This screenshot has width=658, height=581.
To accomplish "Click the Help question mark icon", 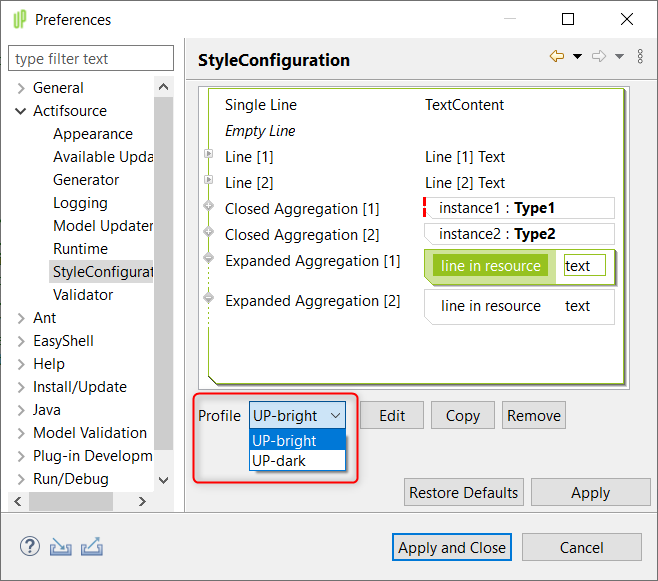I will 30,547.
